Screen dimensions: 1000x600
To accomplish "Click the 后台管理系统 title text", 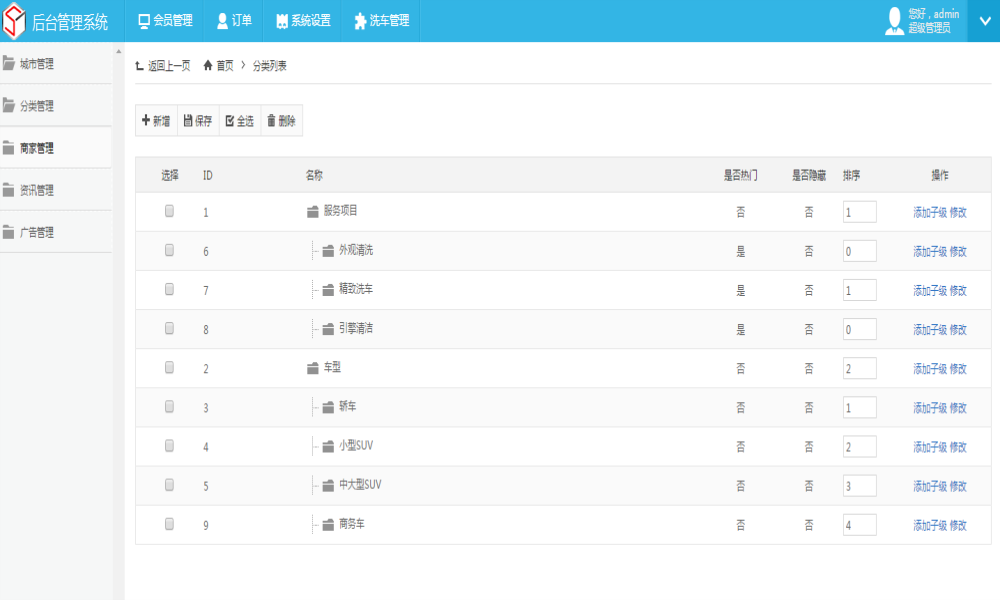I will pos(70,23).
